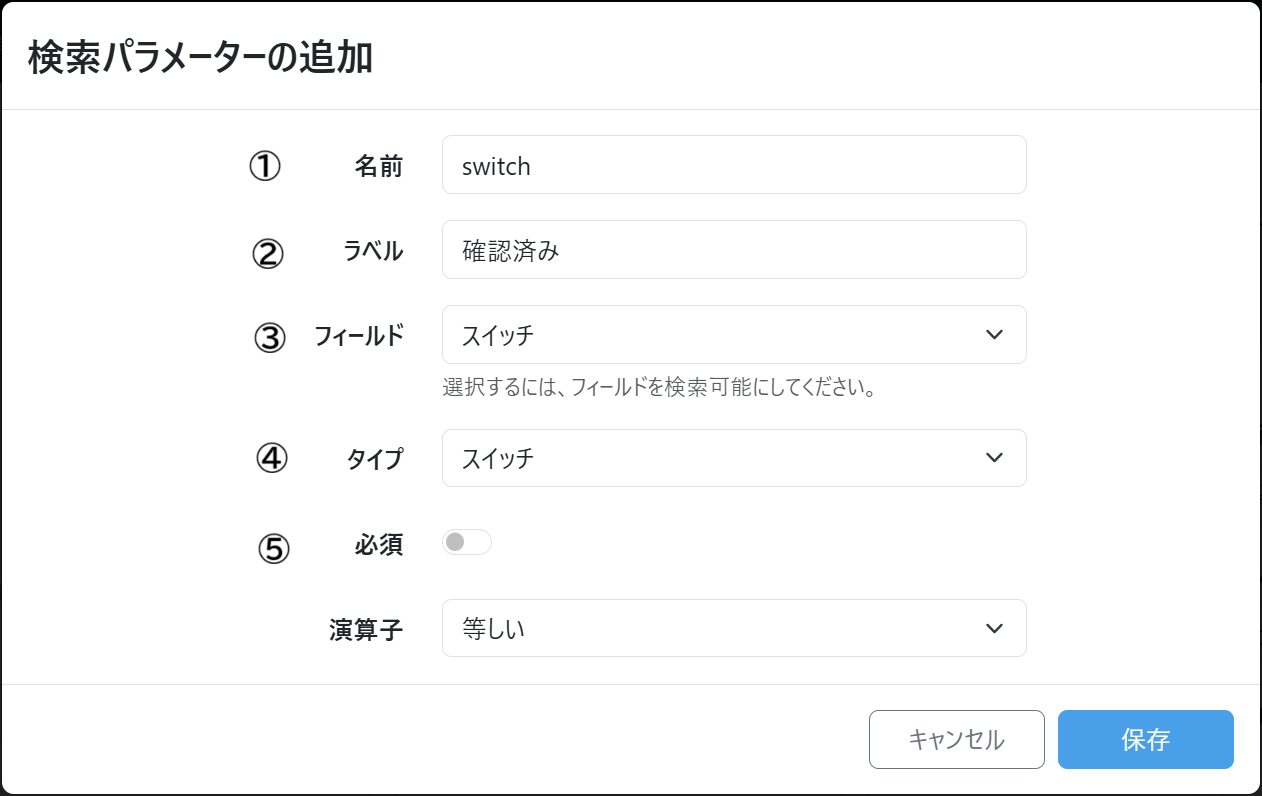The image size is (1262, 796).
Task: Click the ラベル input containing 確認済み
Action: point(733,250)
